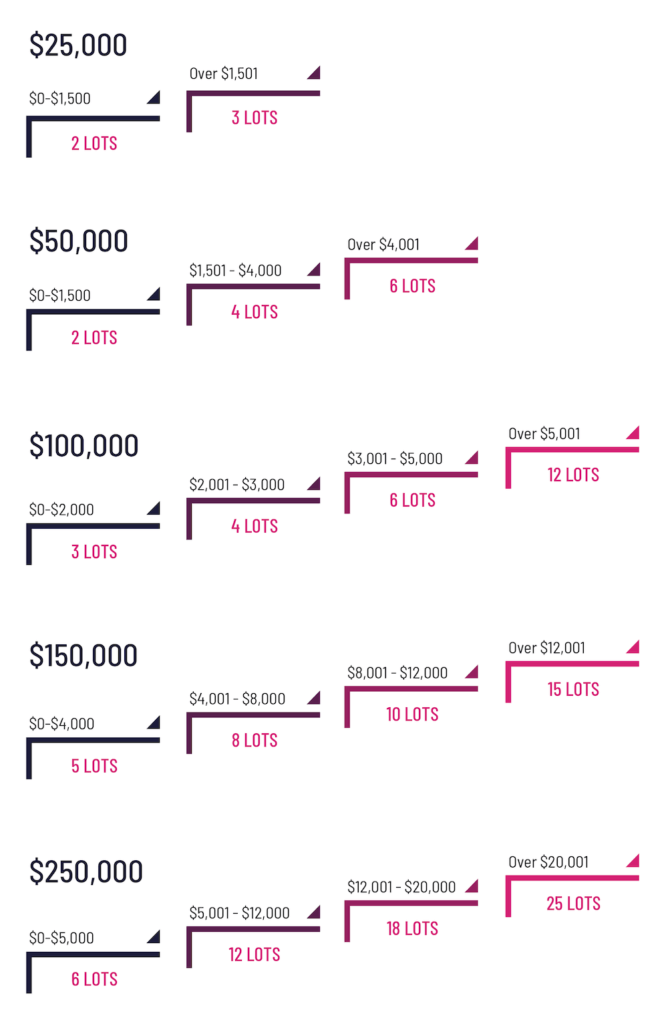The image size is (668, 1024).
Task: Click triangle icon next to Over $12,001
Action: [x=633, y=647]
